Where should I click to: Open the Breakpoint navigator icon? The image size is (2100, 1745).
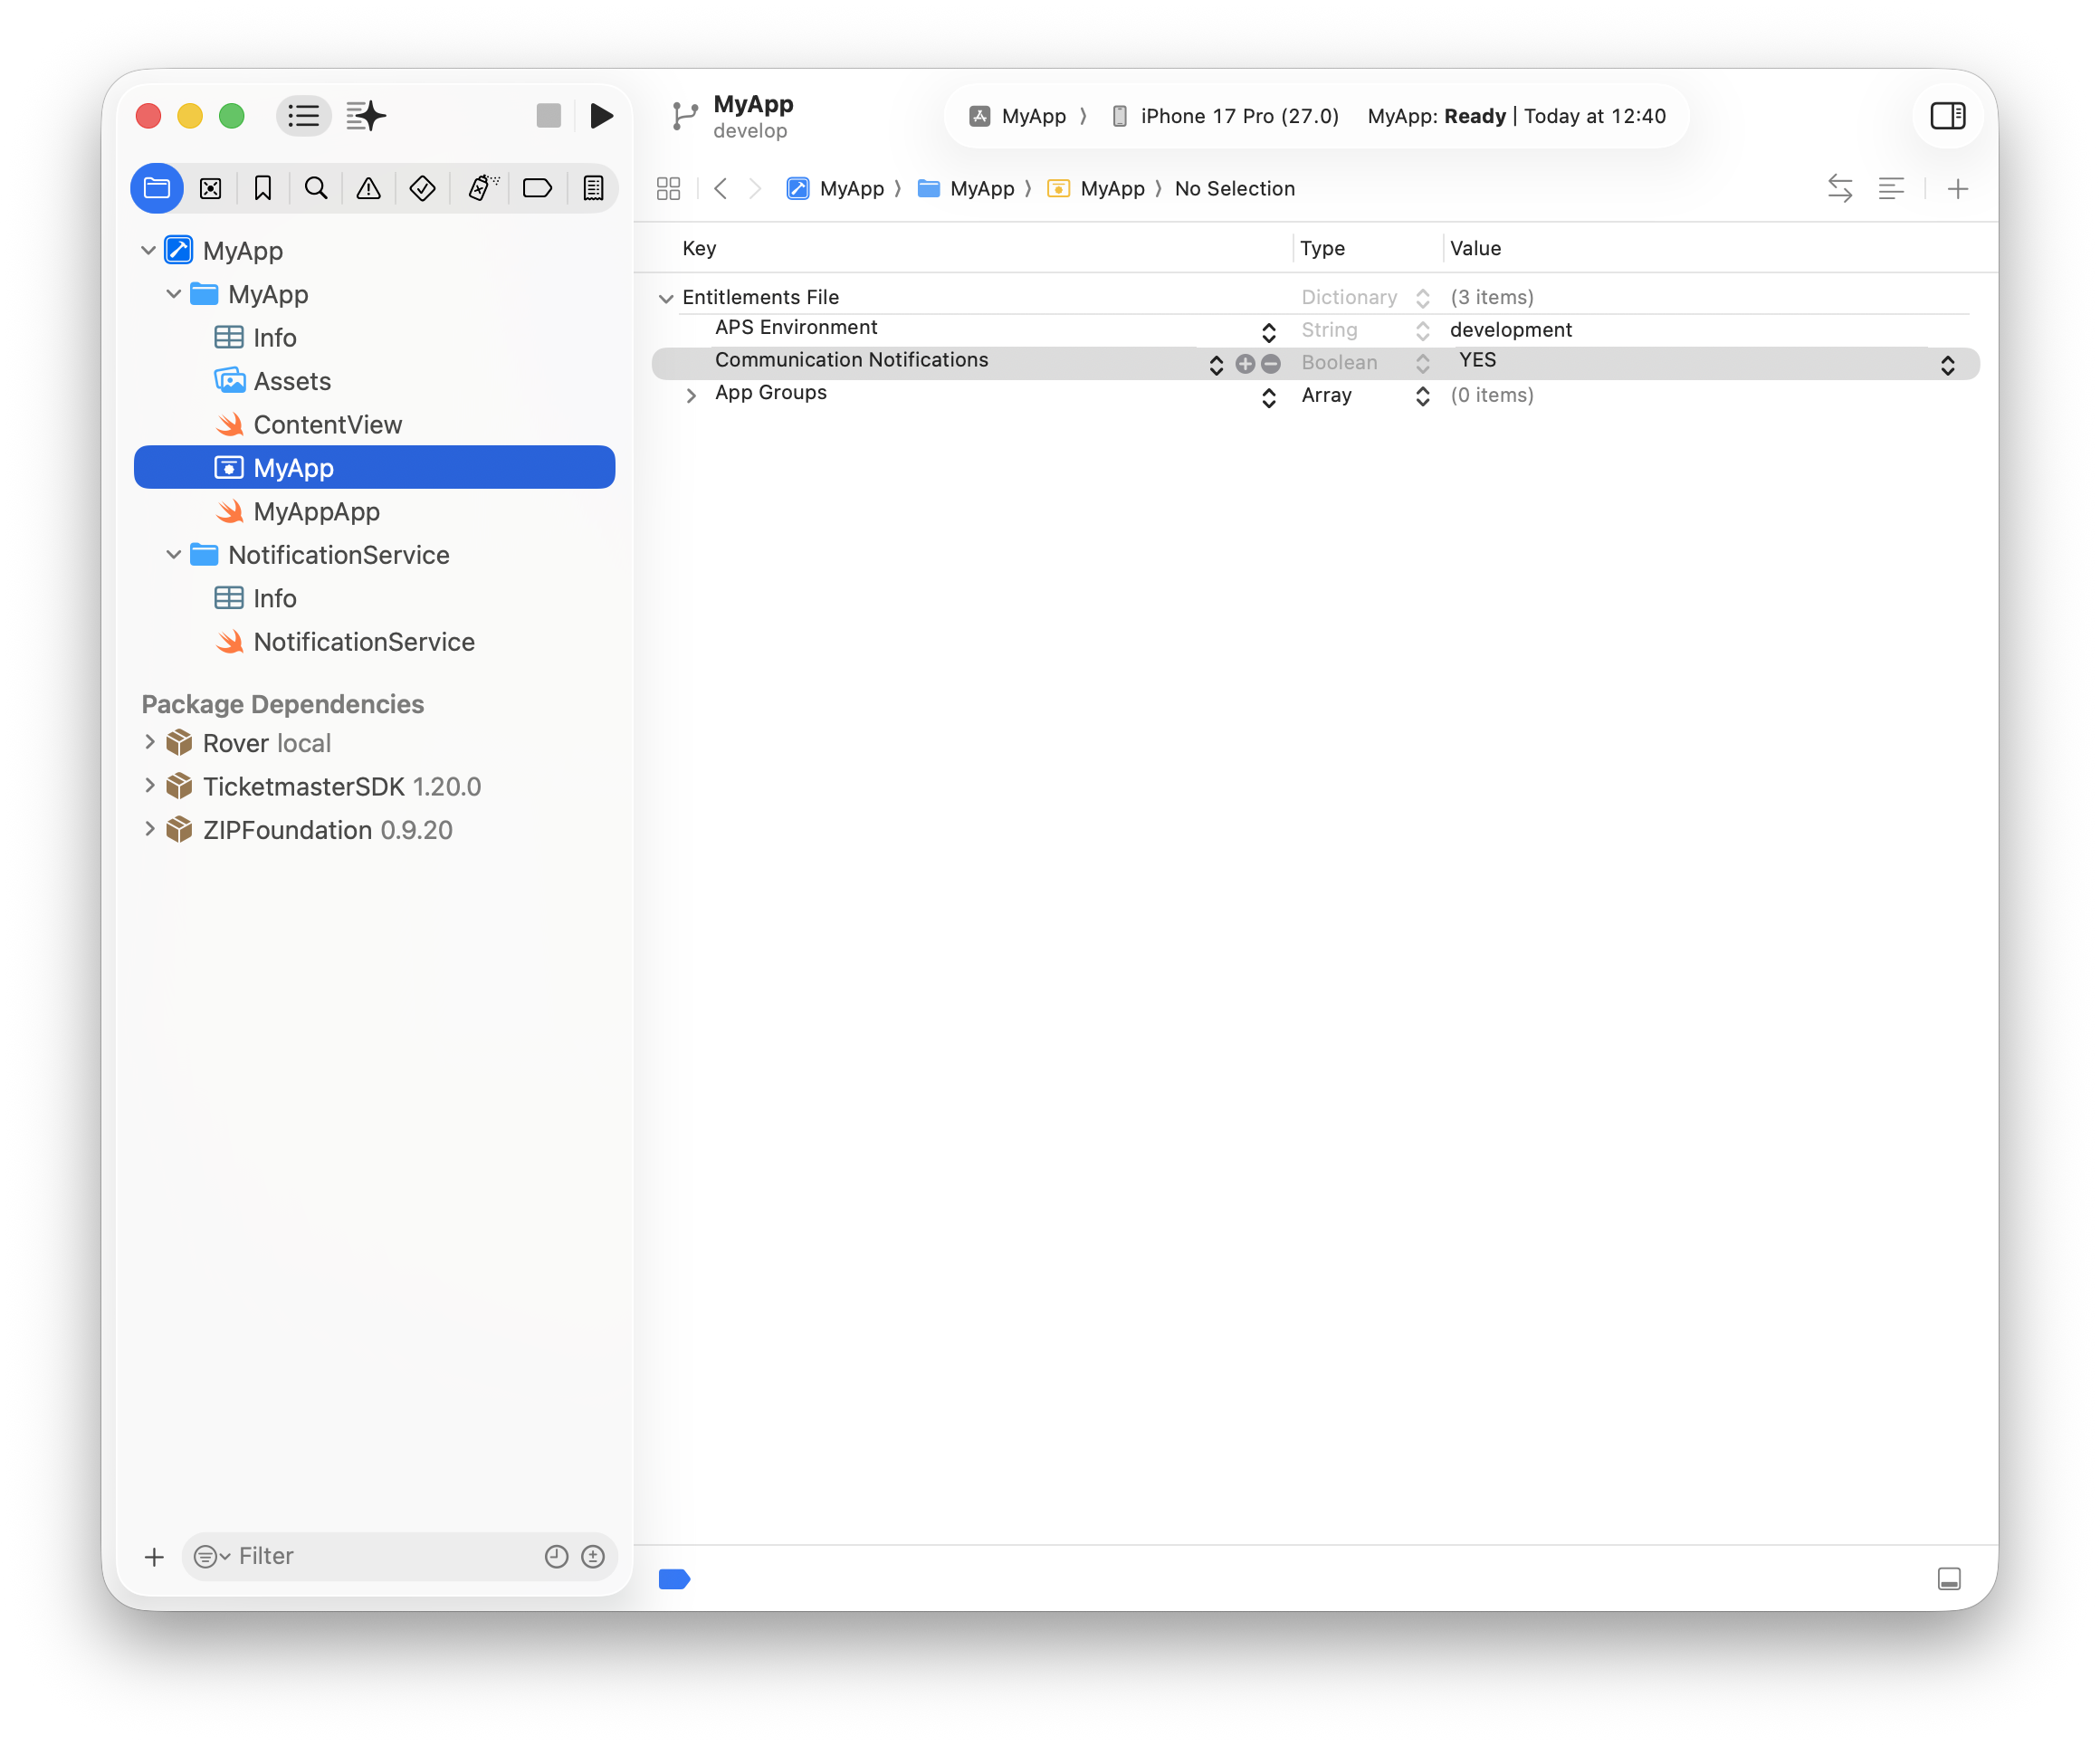[537, 188]
